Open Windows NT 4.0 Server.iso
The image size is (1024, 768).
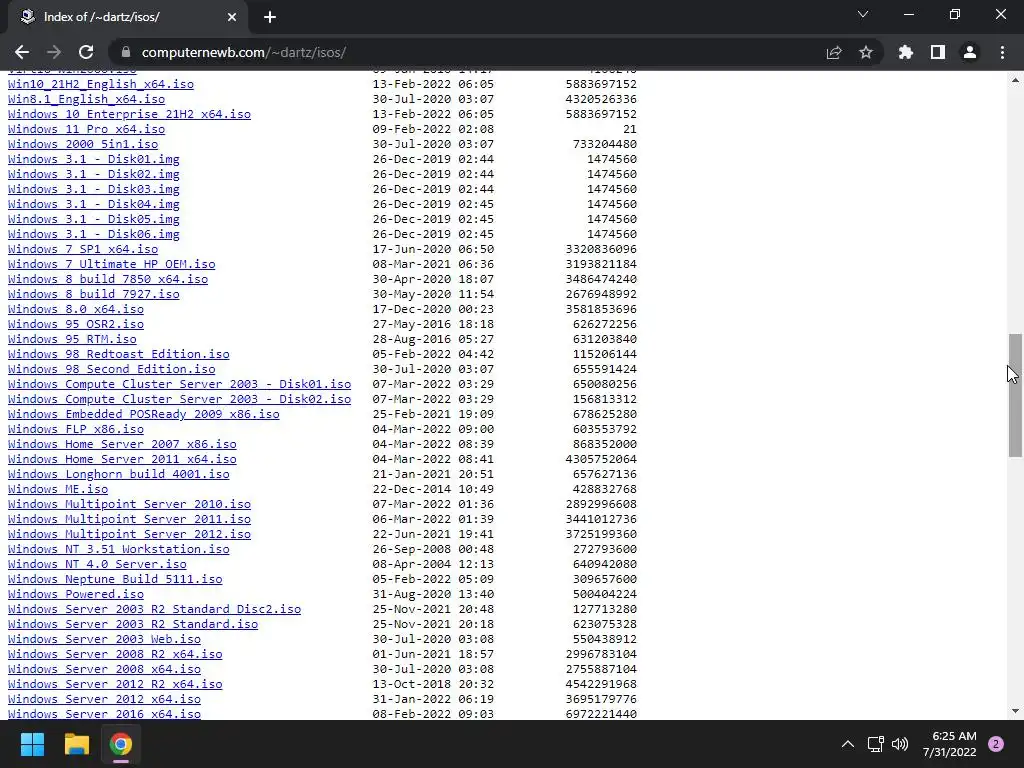click(x=97, y=565)
